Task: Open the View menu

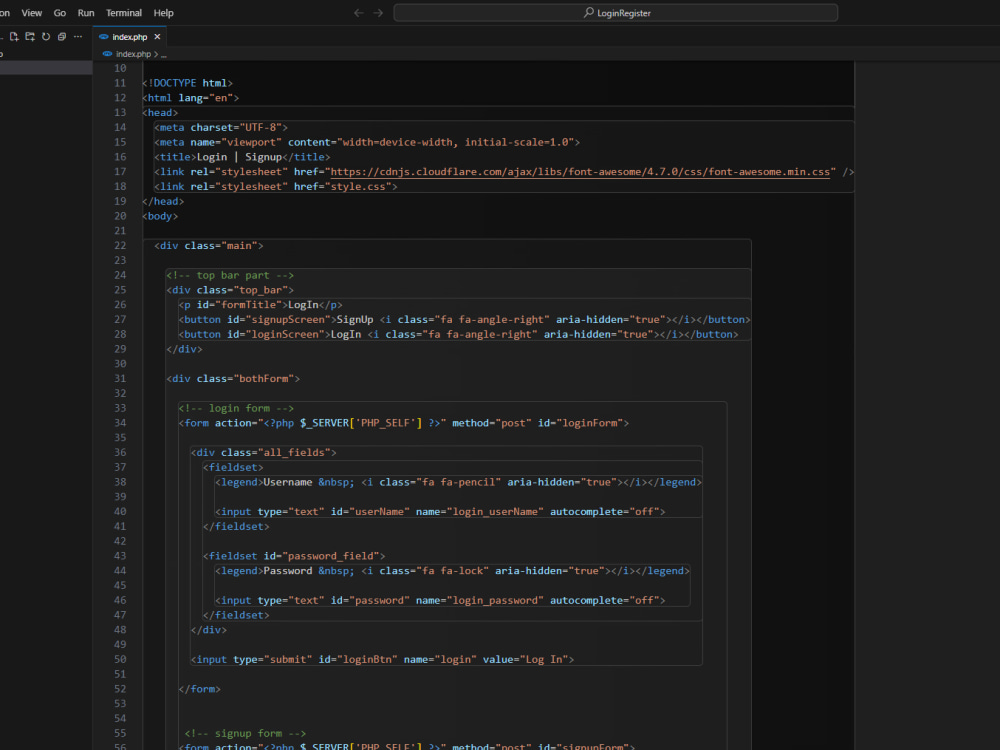Action: click(x=32, y=13)
